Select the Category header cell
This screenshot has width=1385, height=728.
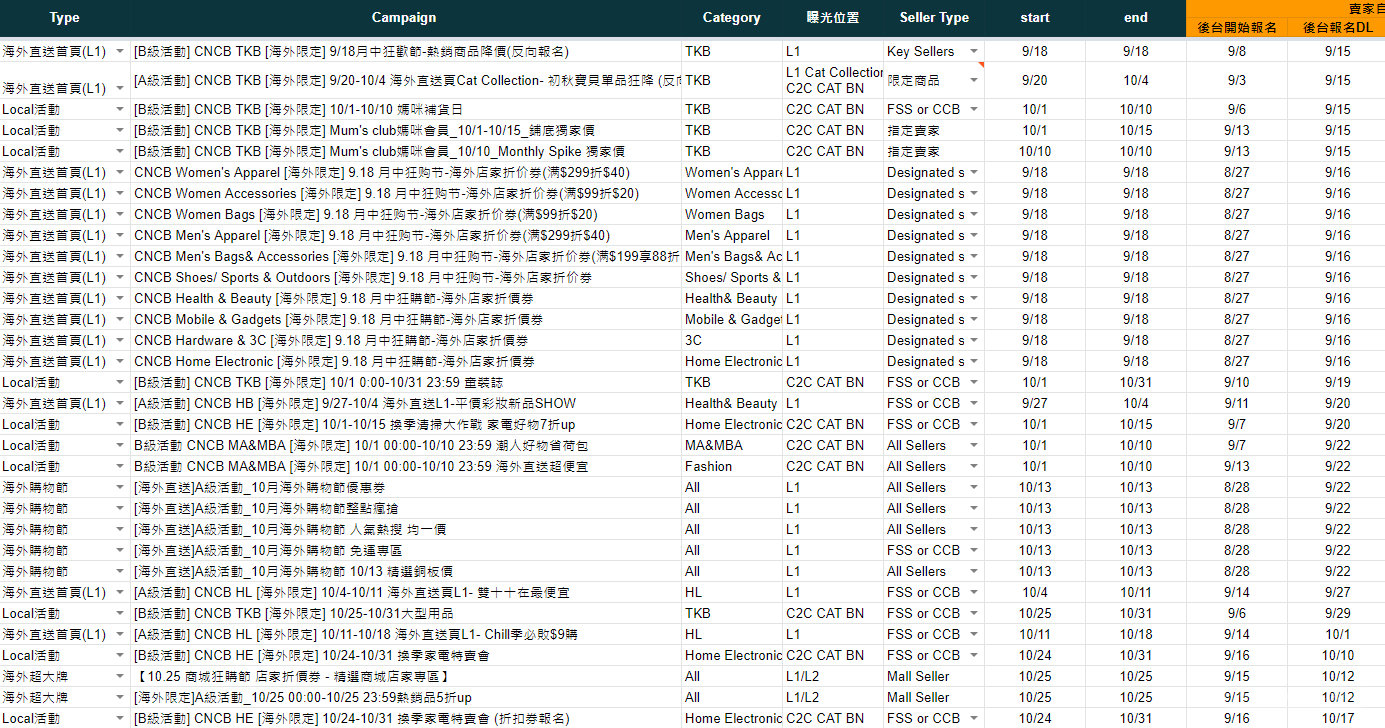(731, 18)
